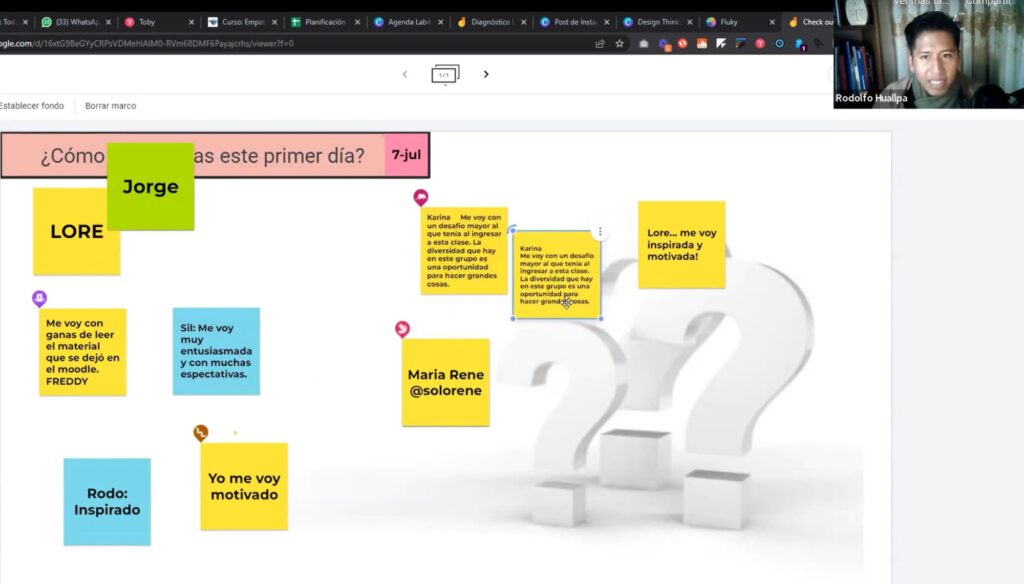Open three-dot menu on selected Karina note

click(600, 232)
